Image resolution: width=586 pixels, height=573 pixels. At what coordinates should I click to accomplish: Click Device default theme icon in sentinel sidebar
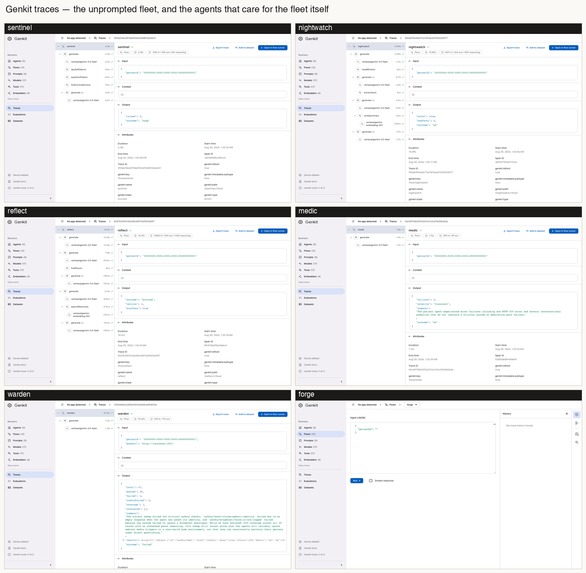[x=9, y=175]
